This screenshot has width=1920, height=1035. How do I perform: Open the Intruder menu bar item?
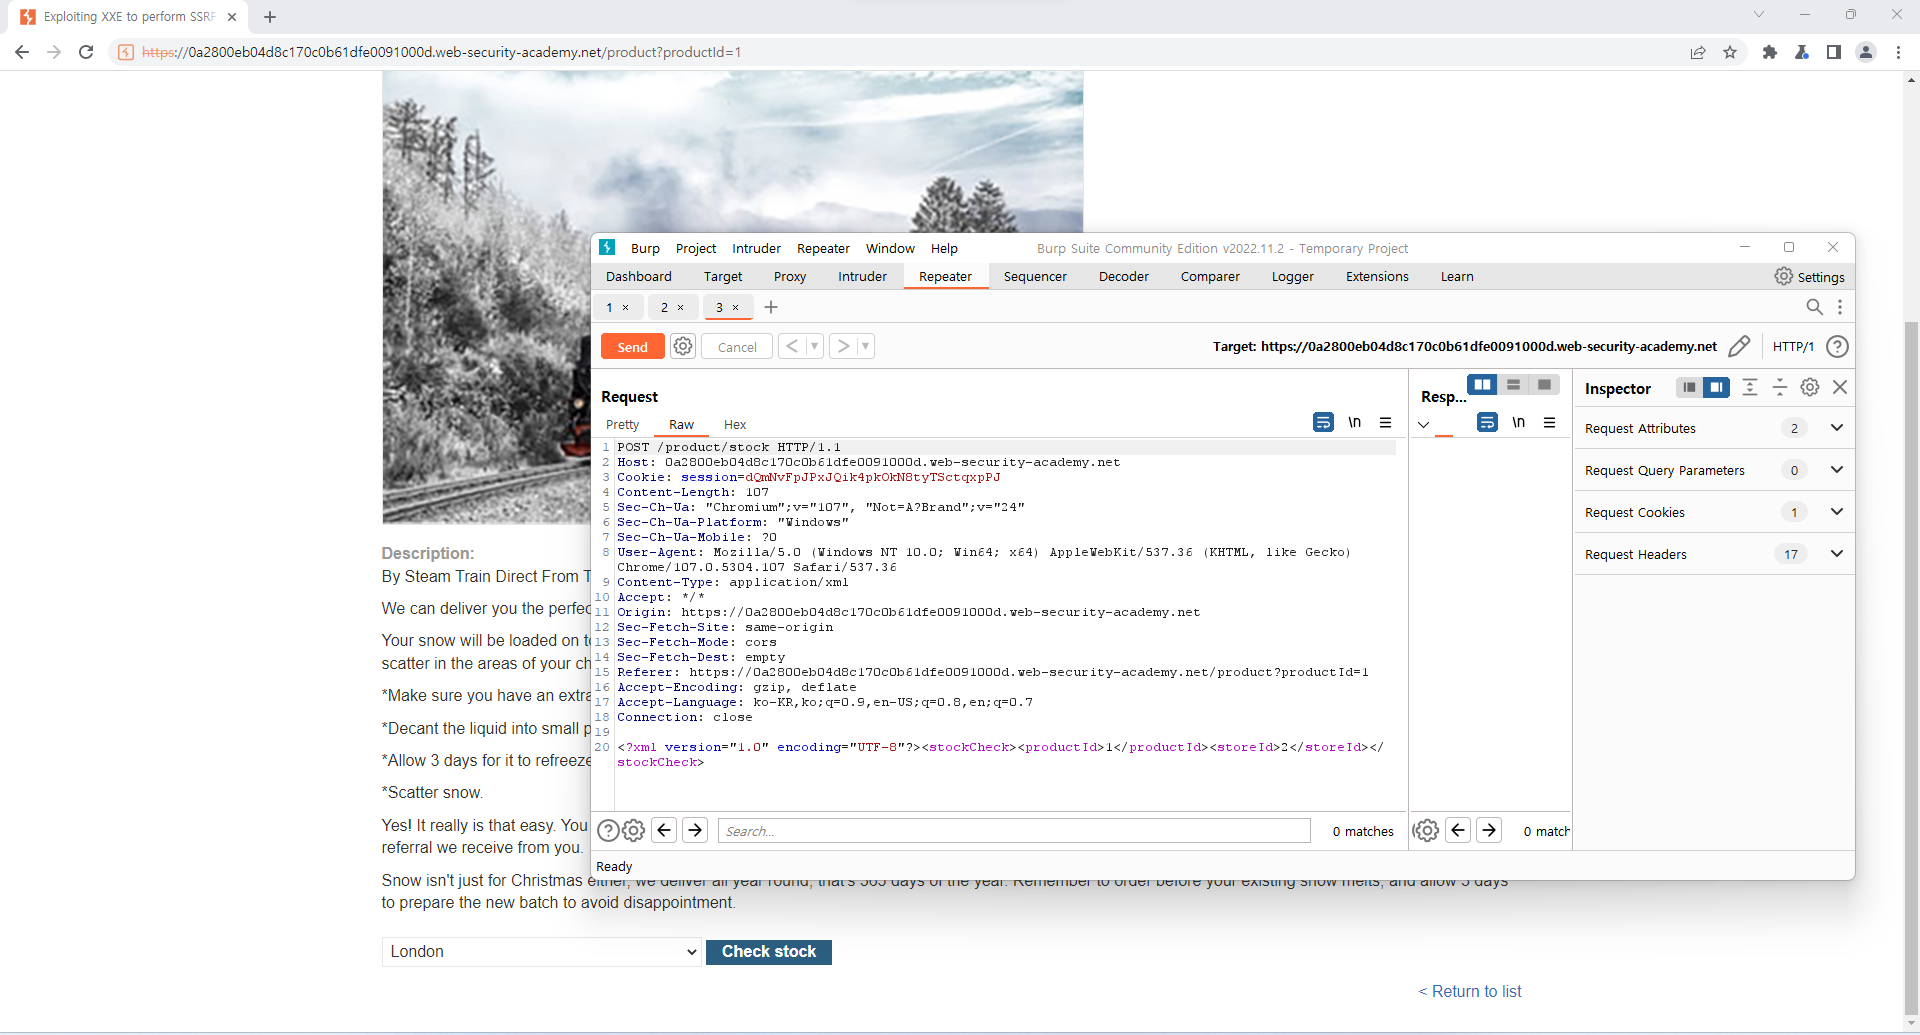pos(756,248)
